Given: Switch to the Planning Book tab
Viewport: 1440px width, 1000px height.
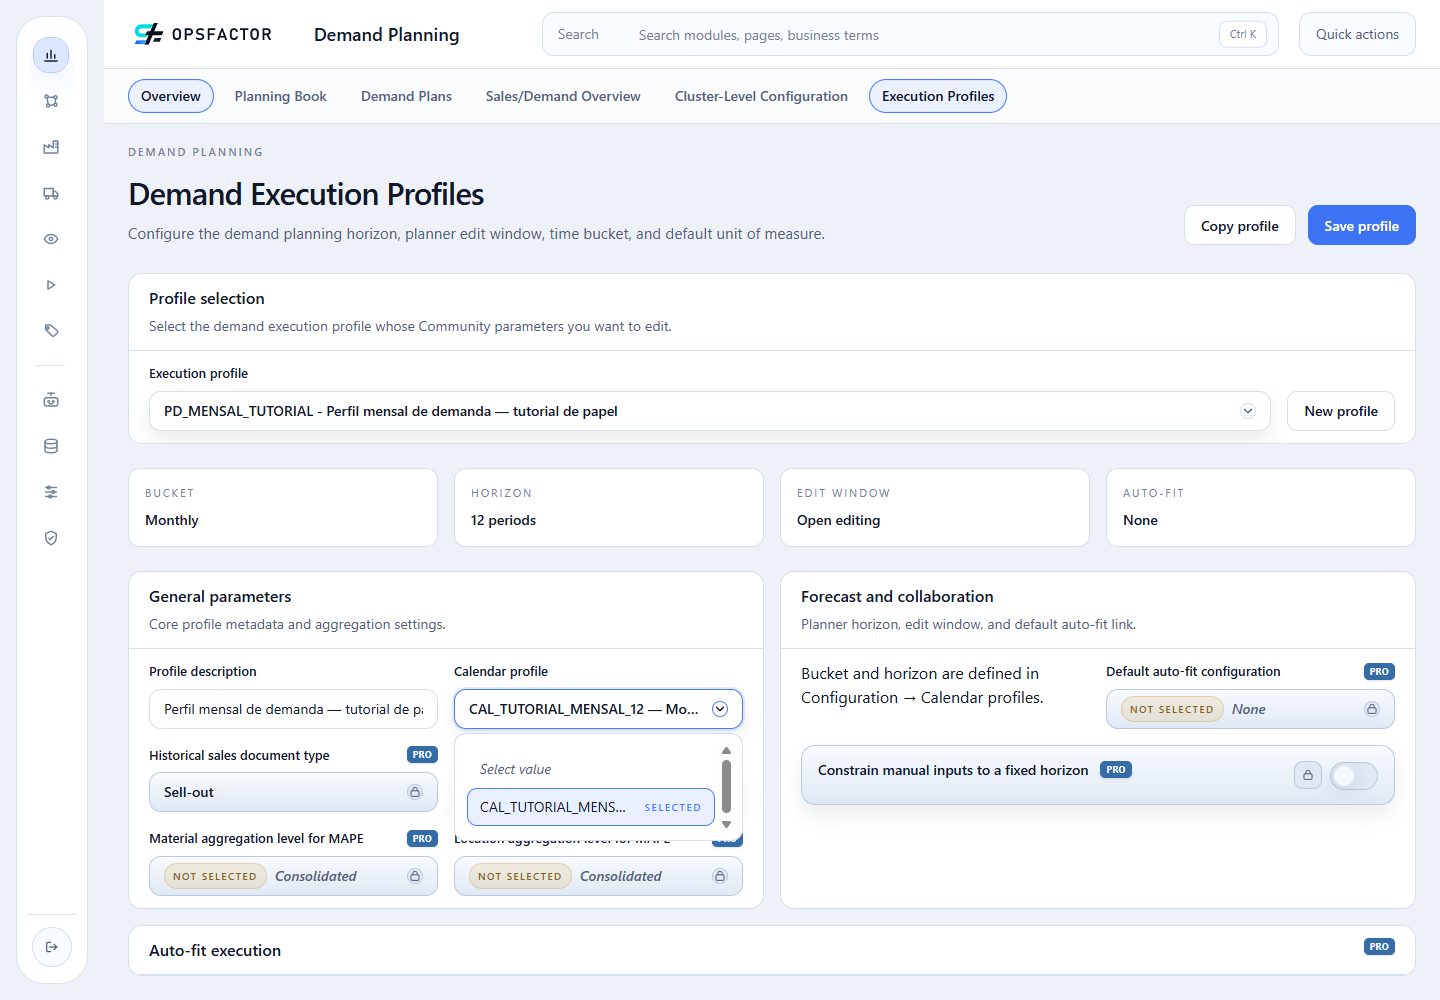Looking at the screenshot, I should 281,96.
